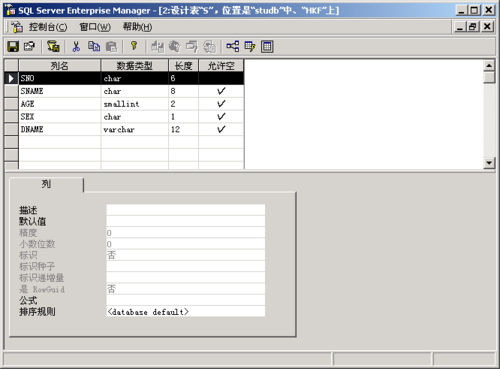Click the greyed-out globe-like toolbar icon
The height and width of the screenshot is (369, 500).
174,46
